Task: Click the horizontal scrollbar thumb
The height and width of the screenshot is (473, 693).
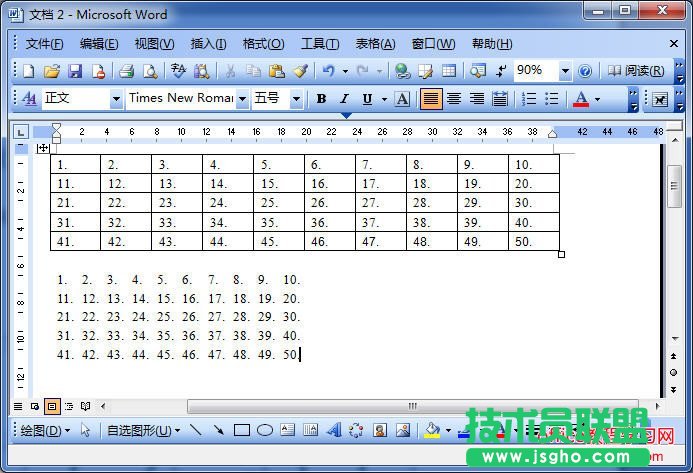Action: click(x=412, y=406)
